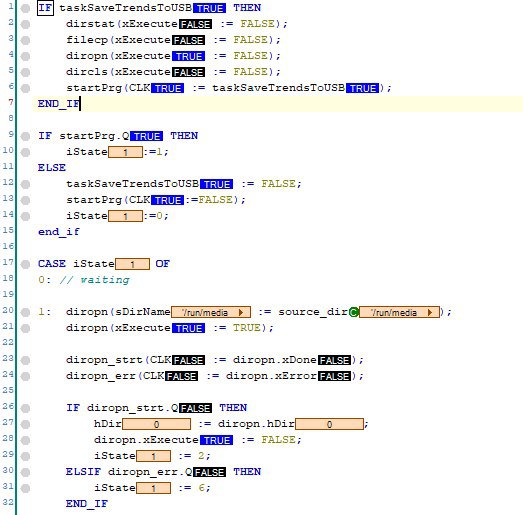Viewport: 523px width, 515px height.
Task: Toggle breakpoint marker on line 4 diropn call
Action: tap(25, 56)
